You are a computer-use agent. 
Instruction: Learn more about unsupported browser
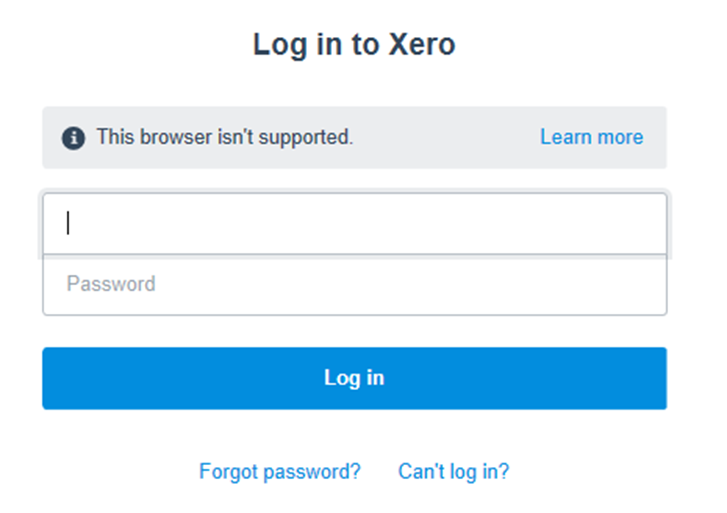pos(591,137)
